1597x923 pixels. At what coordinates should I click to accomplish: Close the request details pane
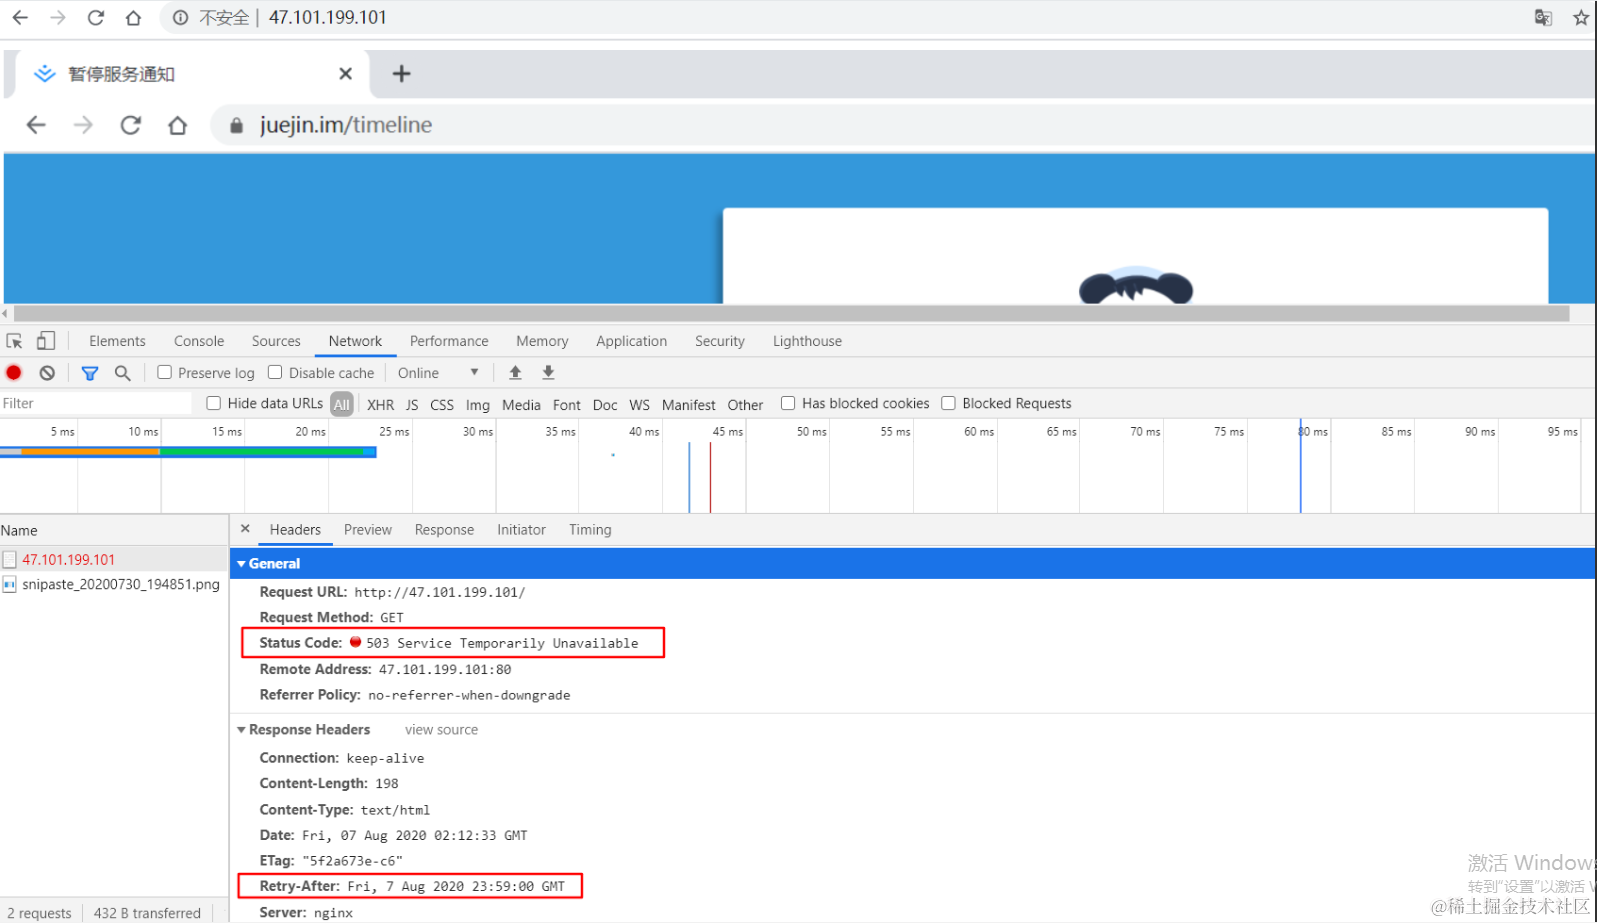coord(245,529)
